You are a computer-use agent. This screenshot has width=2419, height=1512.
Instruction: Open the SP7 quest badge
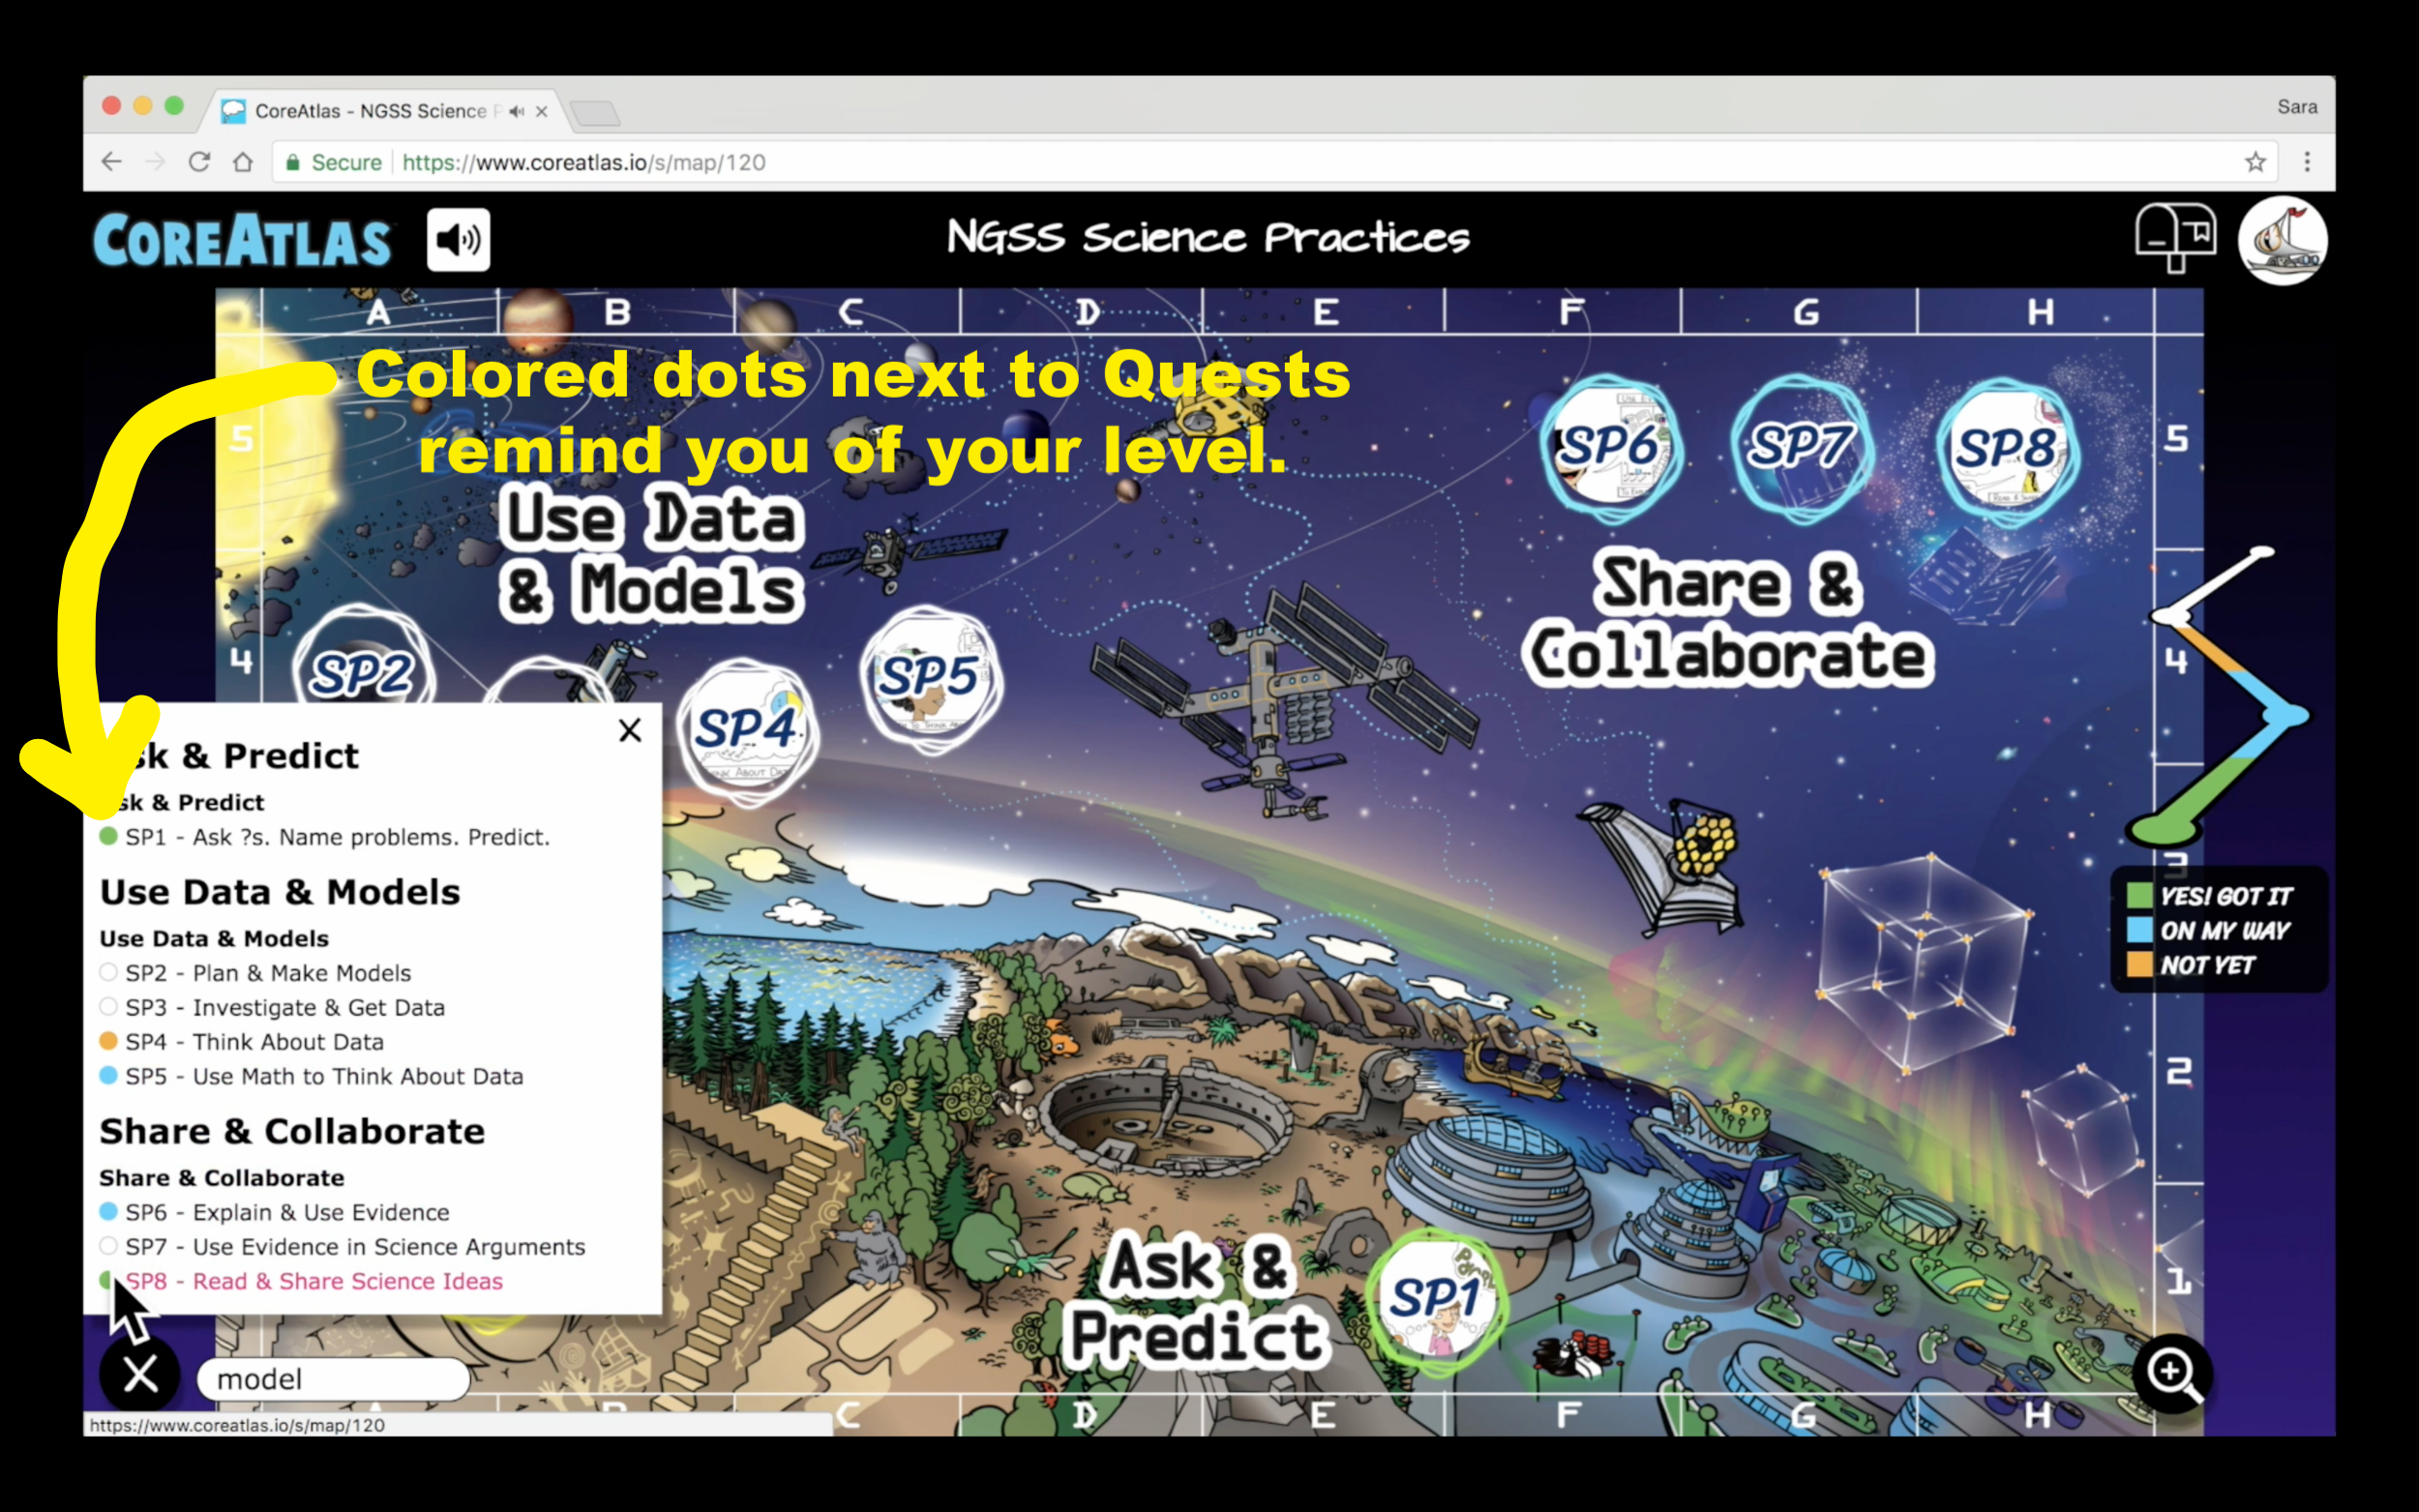click(x=1802, y=449)
